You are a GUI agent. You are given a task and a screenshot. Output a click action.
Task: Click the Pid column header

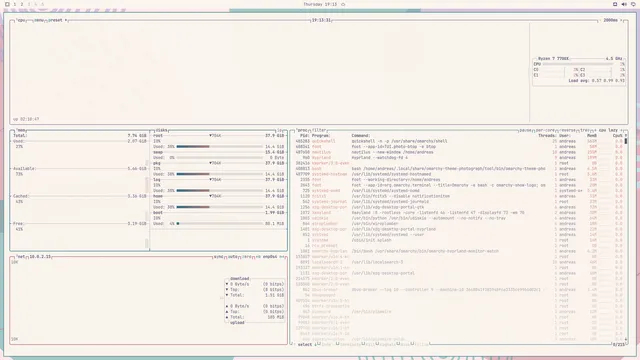(304, 136)
